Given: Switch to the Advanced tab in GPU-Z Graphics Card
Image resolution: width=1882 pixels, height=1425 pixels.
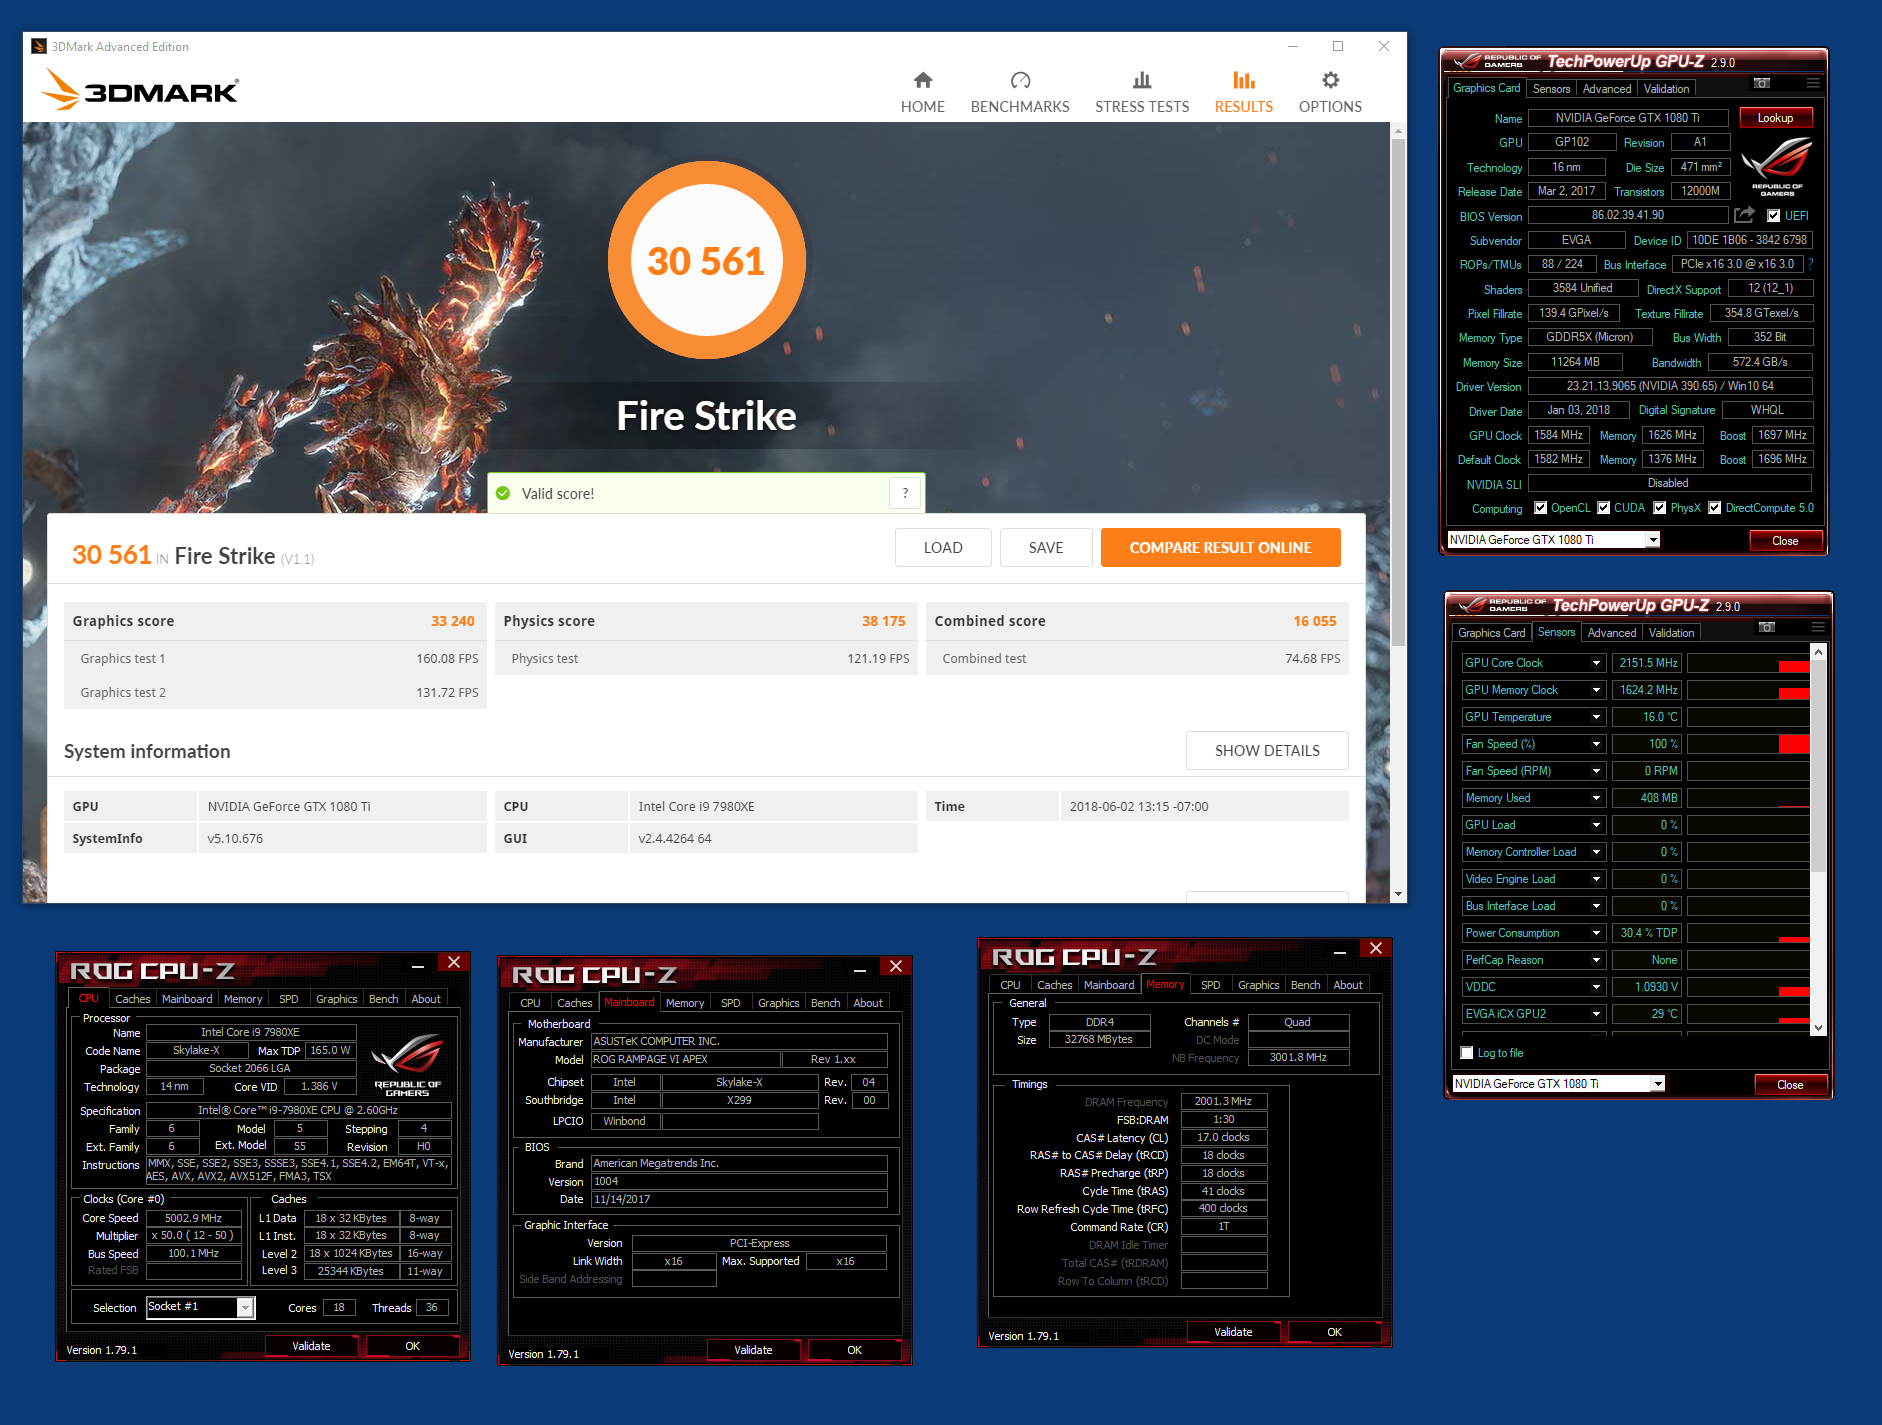Looking at the screenshot, I should tap(1607, 89).
